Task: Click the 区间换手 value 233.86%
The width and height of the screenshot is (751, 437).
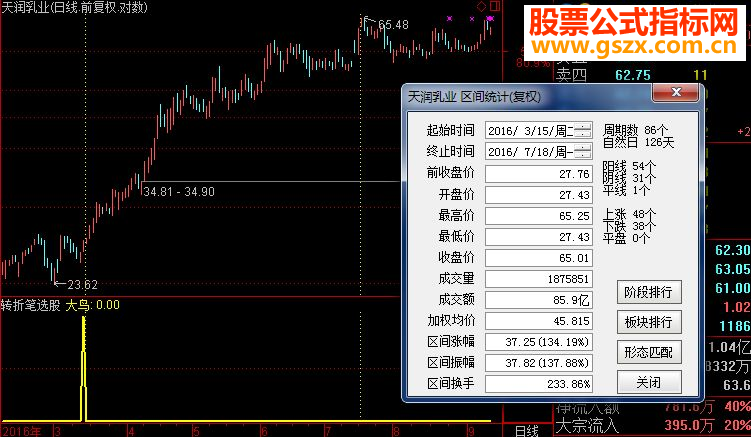Action: pos(539,384)
